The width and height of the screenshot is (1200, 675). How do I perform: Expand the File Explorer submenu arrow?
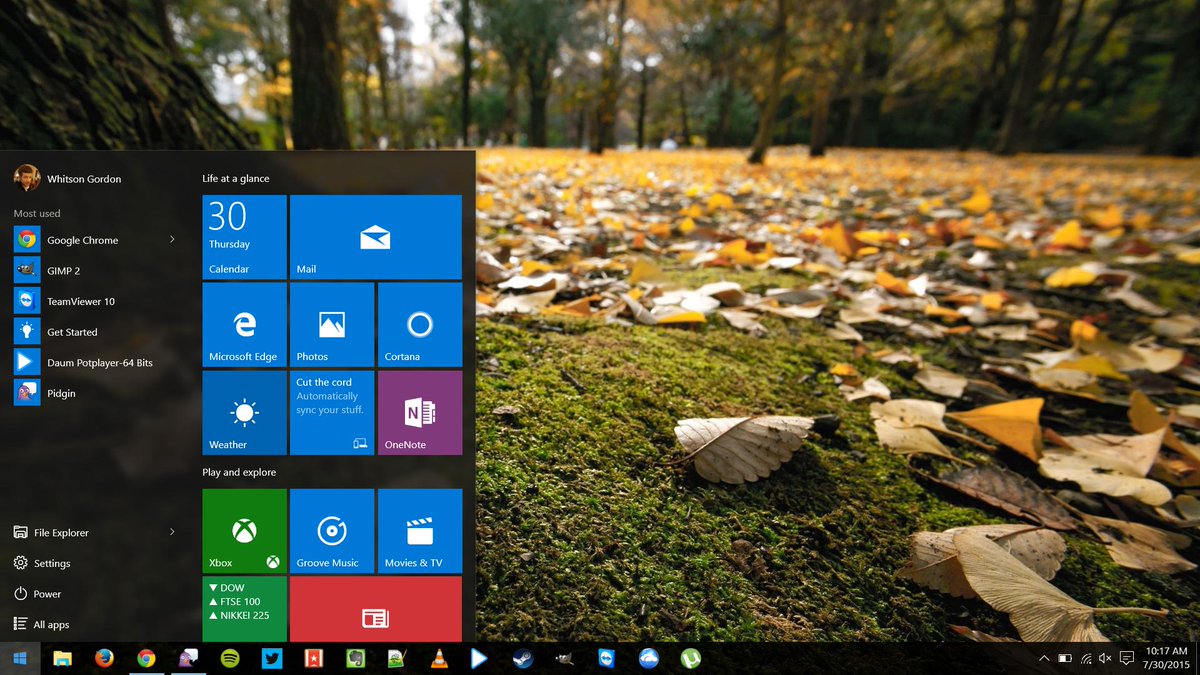pos(170,532)
